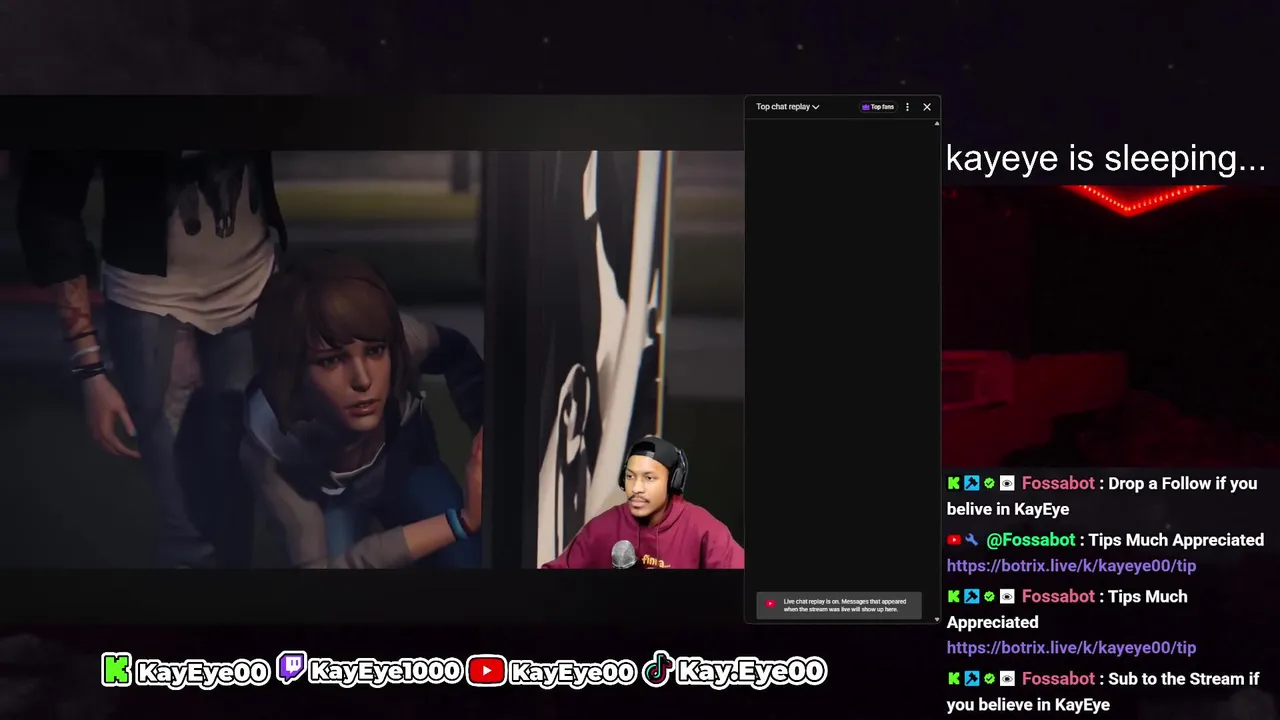Click the red YouTube logo in the bottom banner

point(486,670)
